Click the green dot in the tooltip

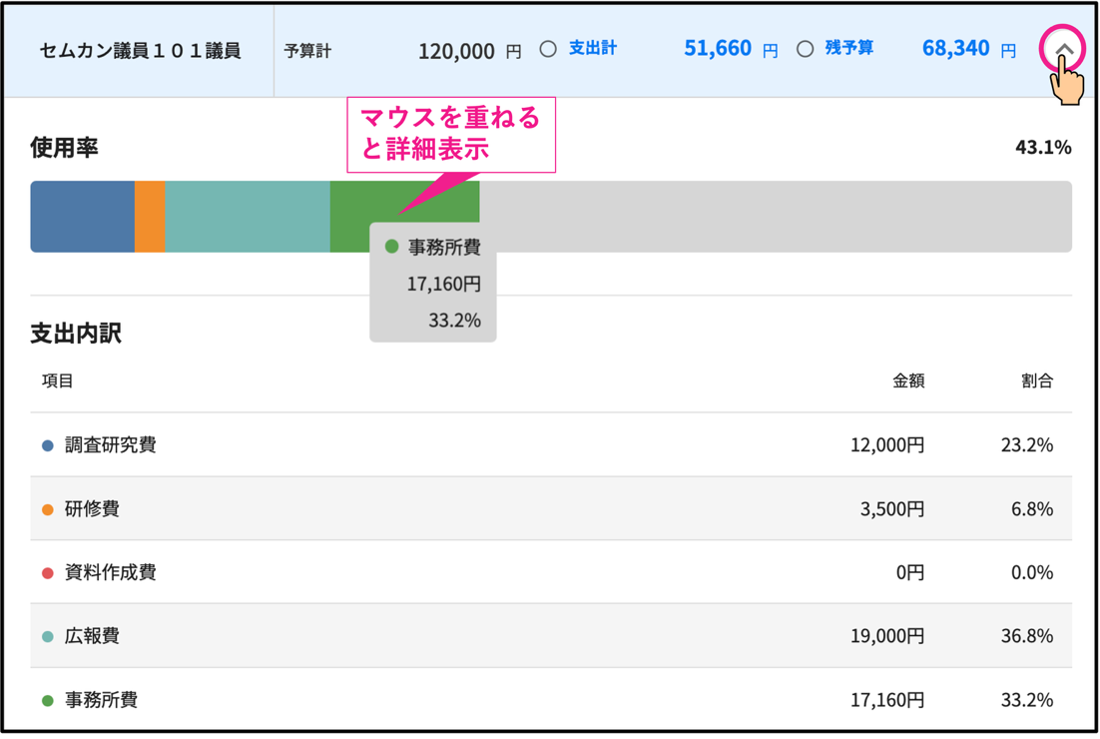click(x=392, y=247)
